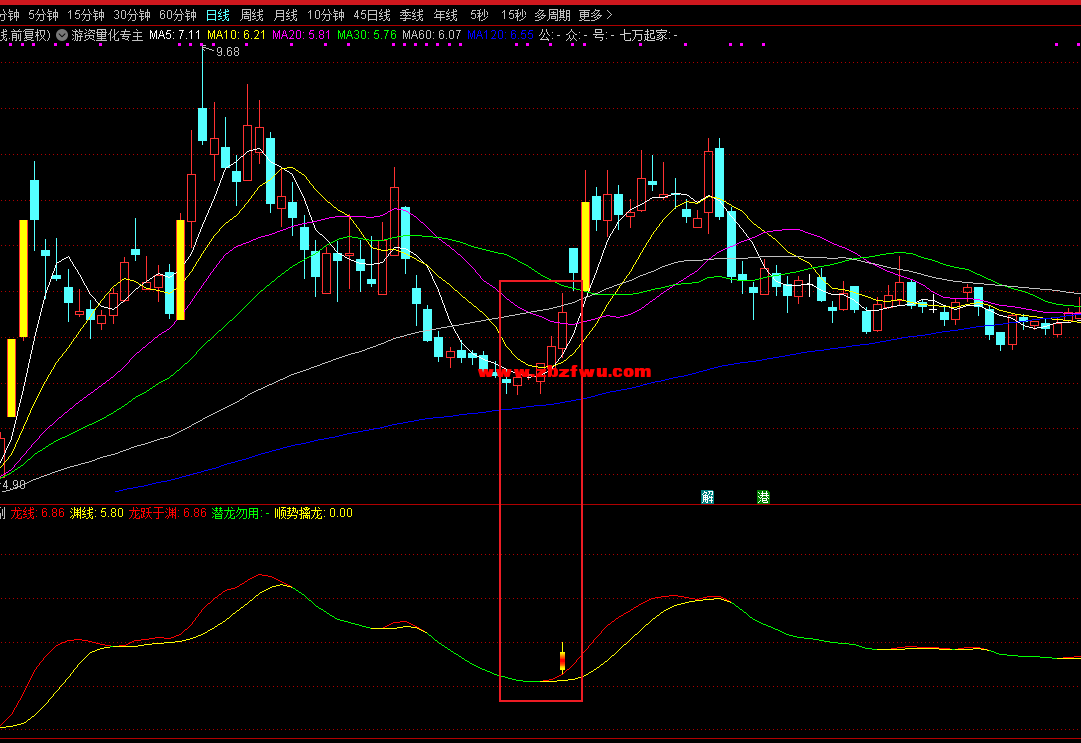Click the tall cyan candle at 9.68 peak
Image resolution: width=1081 pixels, height=743 pixels.
pyautogui.click(x=203, y=124)
